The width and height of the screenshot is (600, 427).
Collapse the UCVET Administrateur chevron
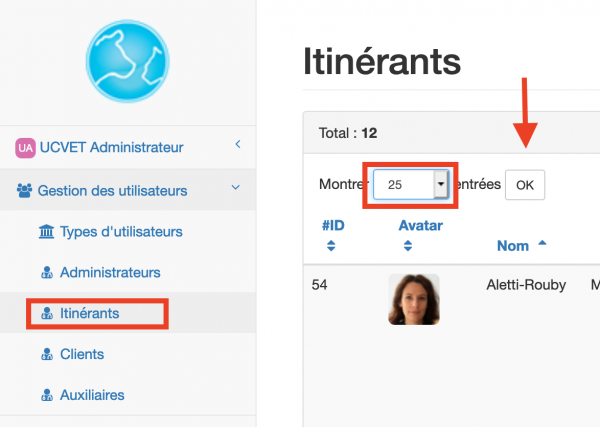click(x=237, y=146)
